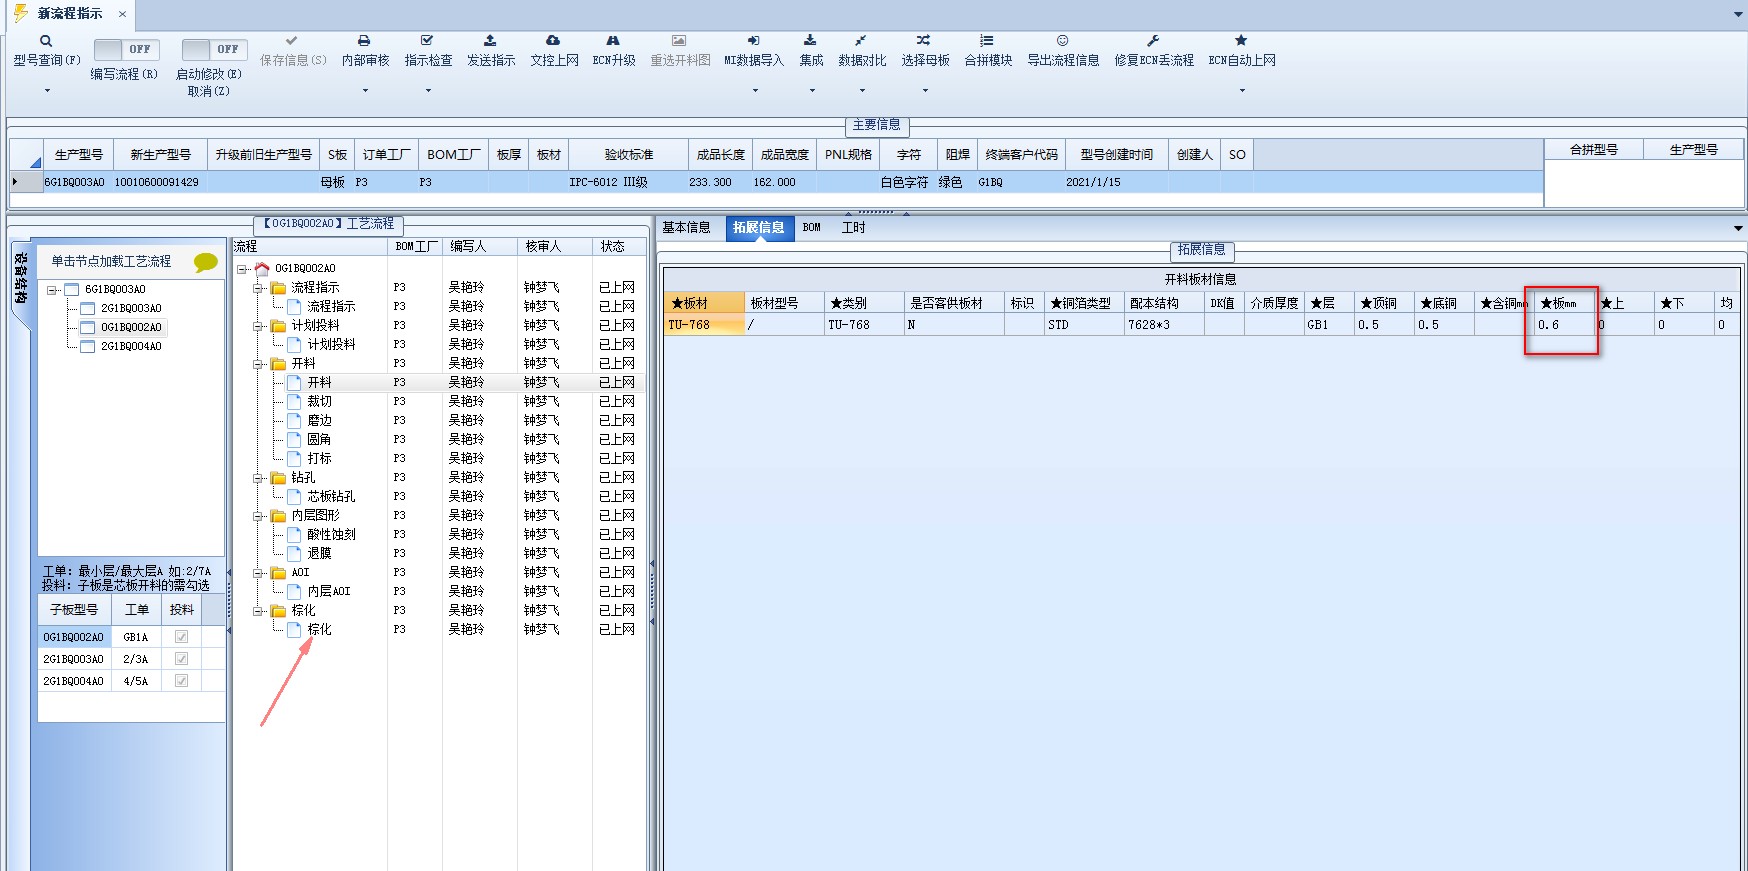The height and width of the screenshot is (871, 1748).
Task: Click the 钻孔 folder icon
Action: pos(279,477)
